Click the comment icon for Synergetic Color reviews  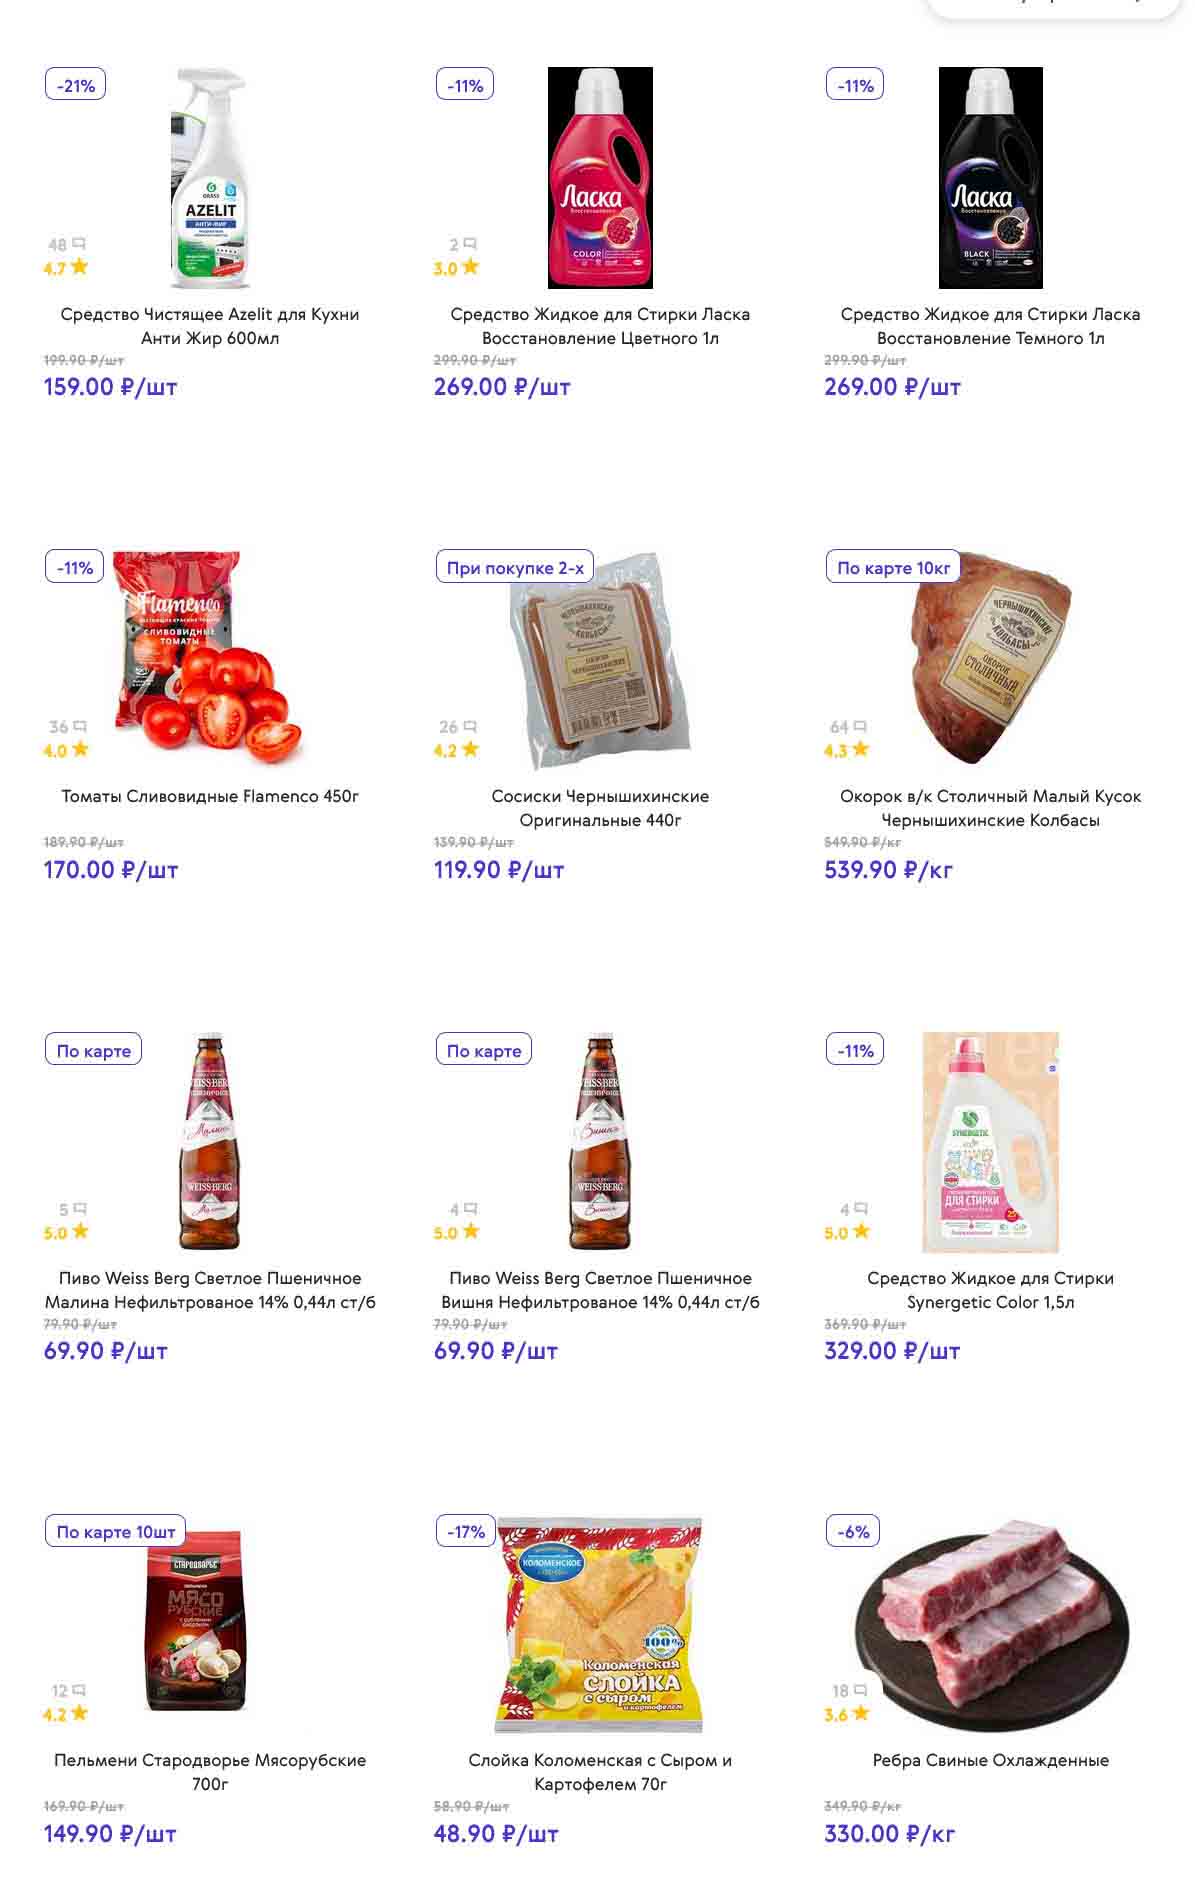860,1209
